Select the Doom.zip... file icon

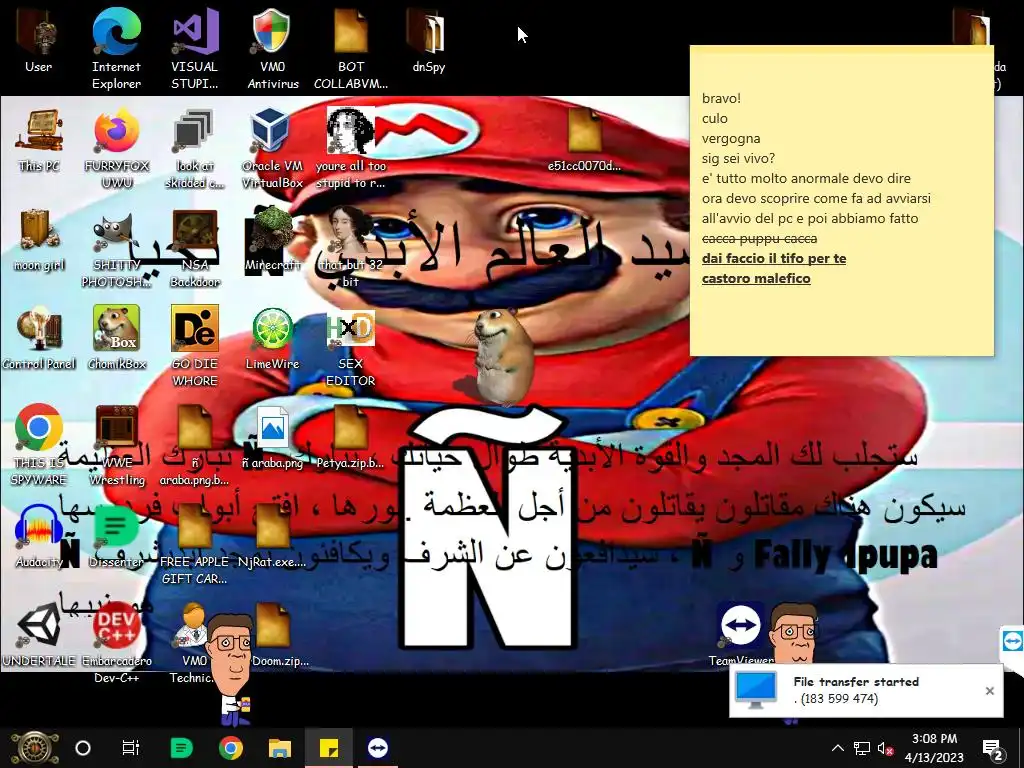click(273, 627)
